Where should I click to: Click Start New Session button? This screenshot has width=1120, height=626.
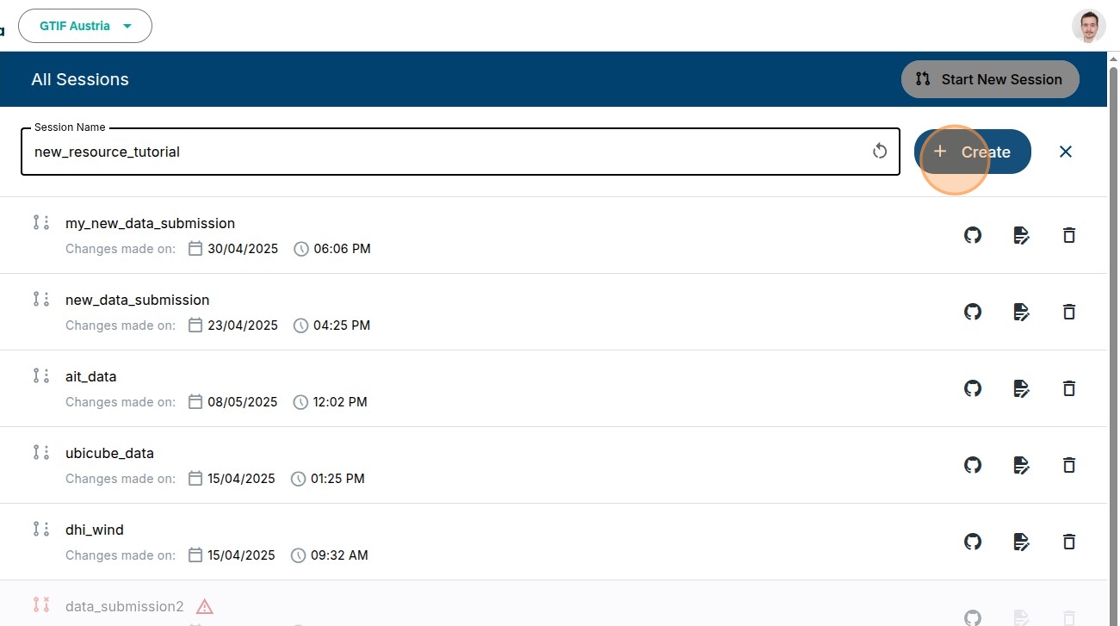click(989, 79)
